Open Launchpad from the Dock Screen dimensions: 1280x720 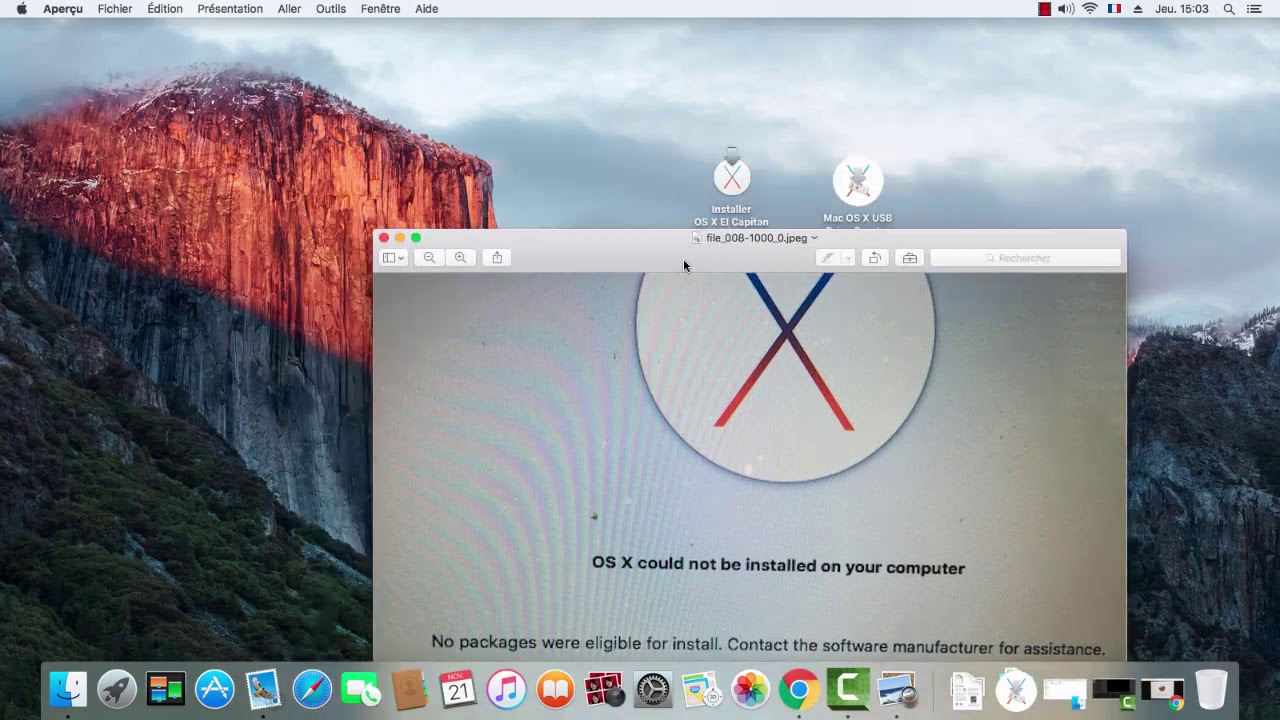tap(117, 689)
